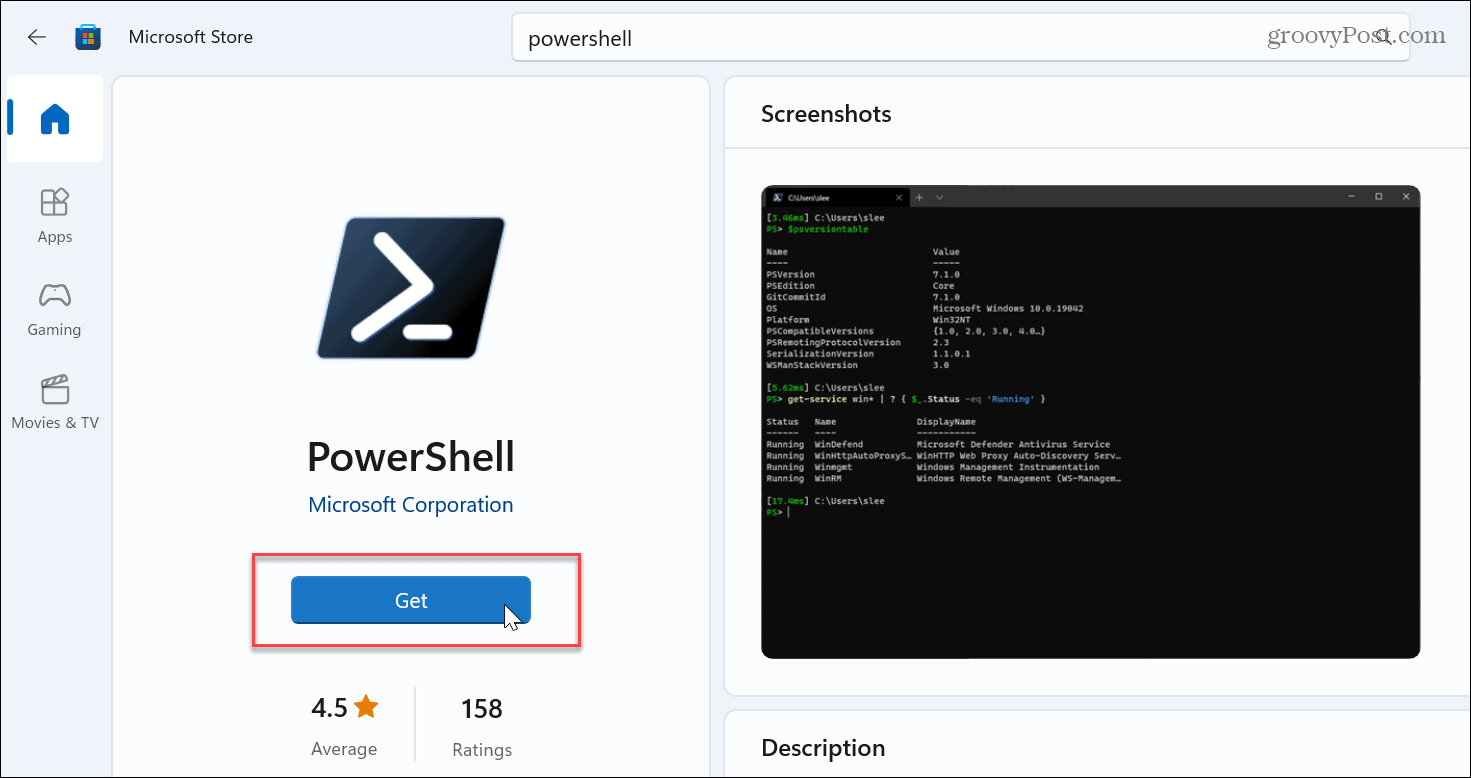Click the PowerShell app logo
Image resolution: width=1471 pixels, height=778 pixels.
click(x=411, y=290)
